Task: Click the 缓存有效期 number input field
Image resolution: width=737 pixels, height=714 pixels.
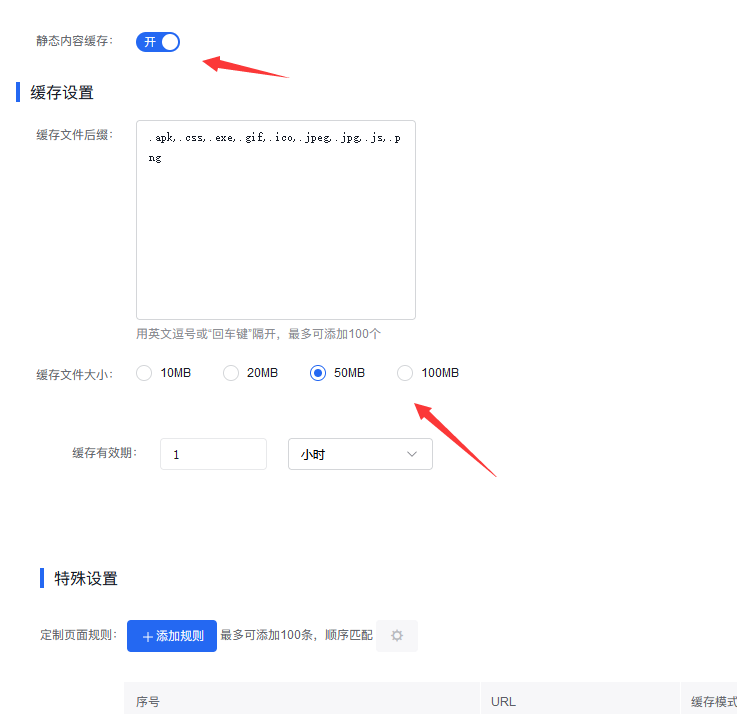Action: pos(213,454)
